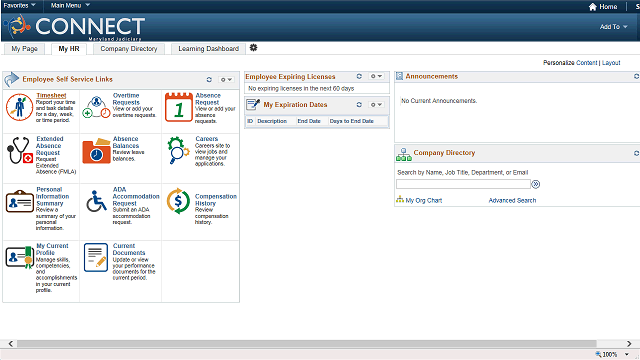The height and width of the screenshot is (360, 640).
Task: Click the Absence Balances text link
Action: pos(126,142)
